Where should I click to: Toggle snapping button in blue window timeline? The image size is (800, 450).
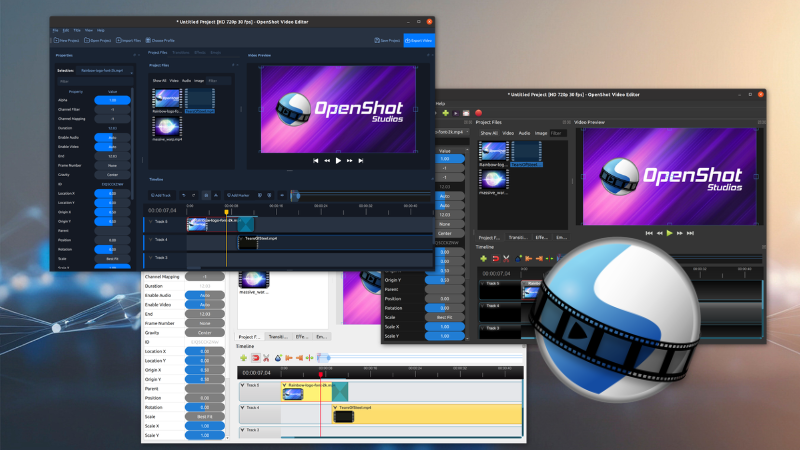[206, 195]
